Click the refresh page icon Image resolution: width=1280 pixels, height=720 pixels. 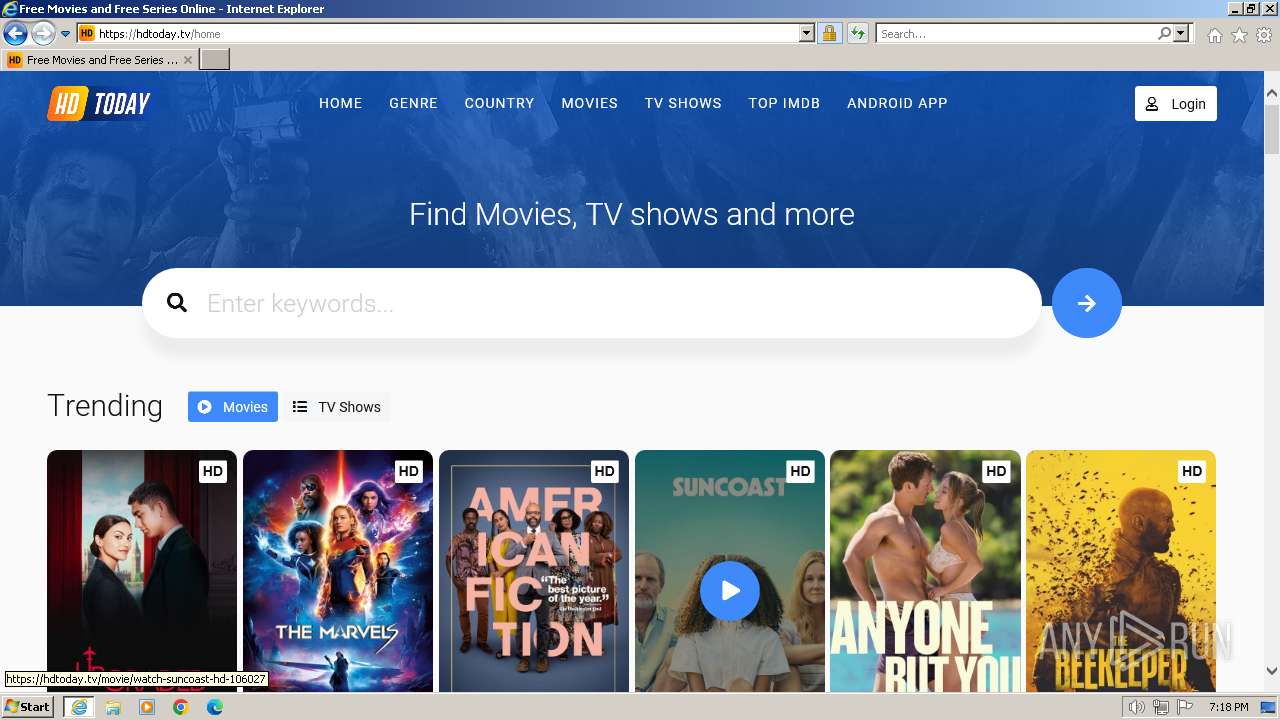click(x=857, y=34)
